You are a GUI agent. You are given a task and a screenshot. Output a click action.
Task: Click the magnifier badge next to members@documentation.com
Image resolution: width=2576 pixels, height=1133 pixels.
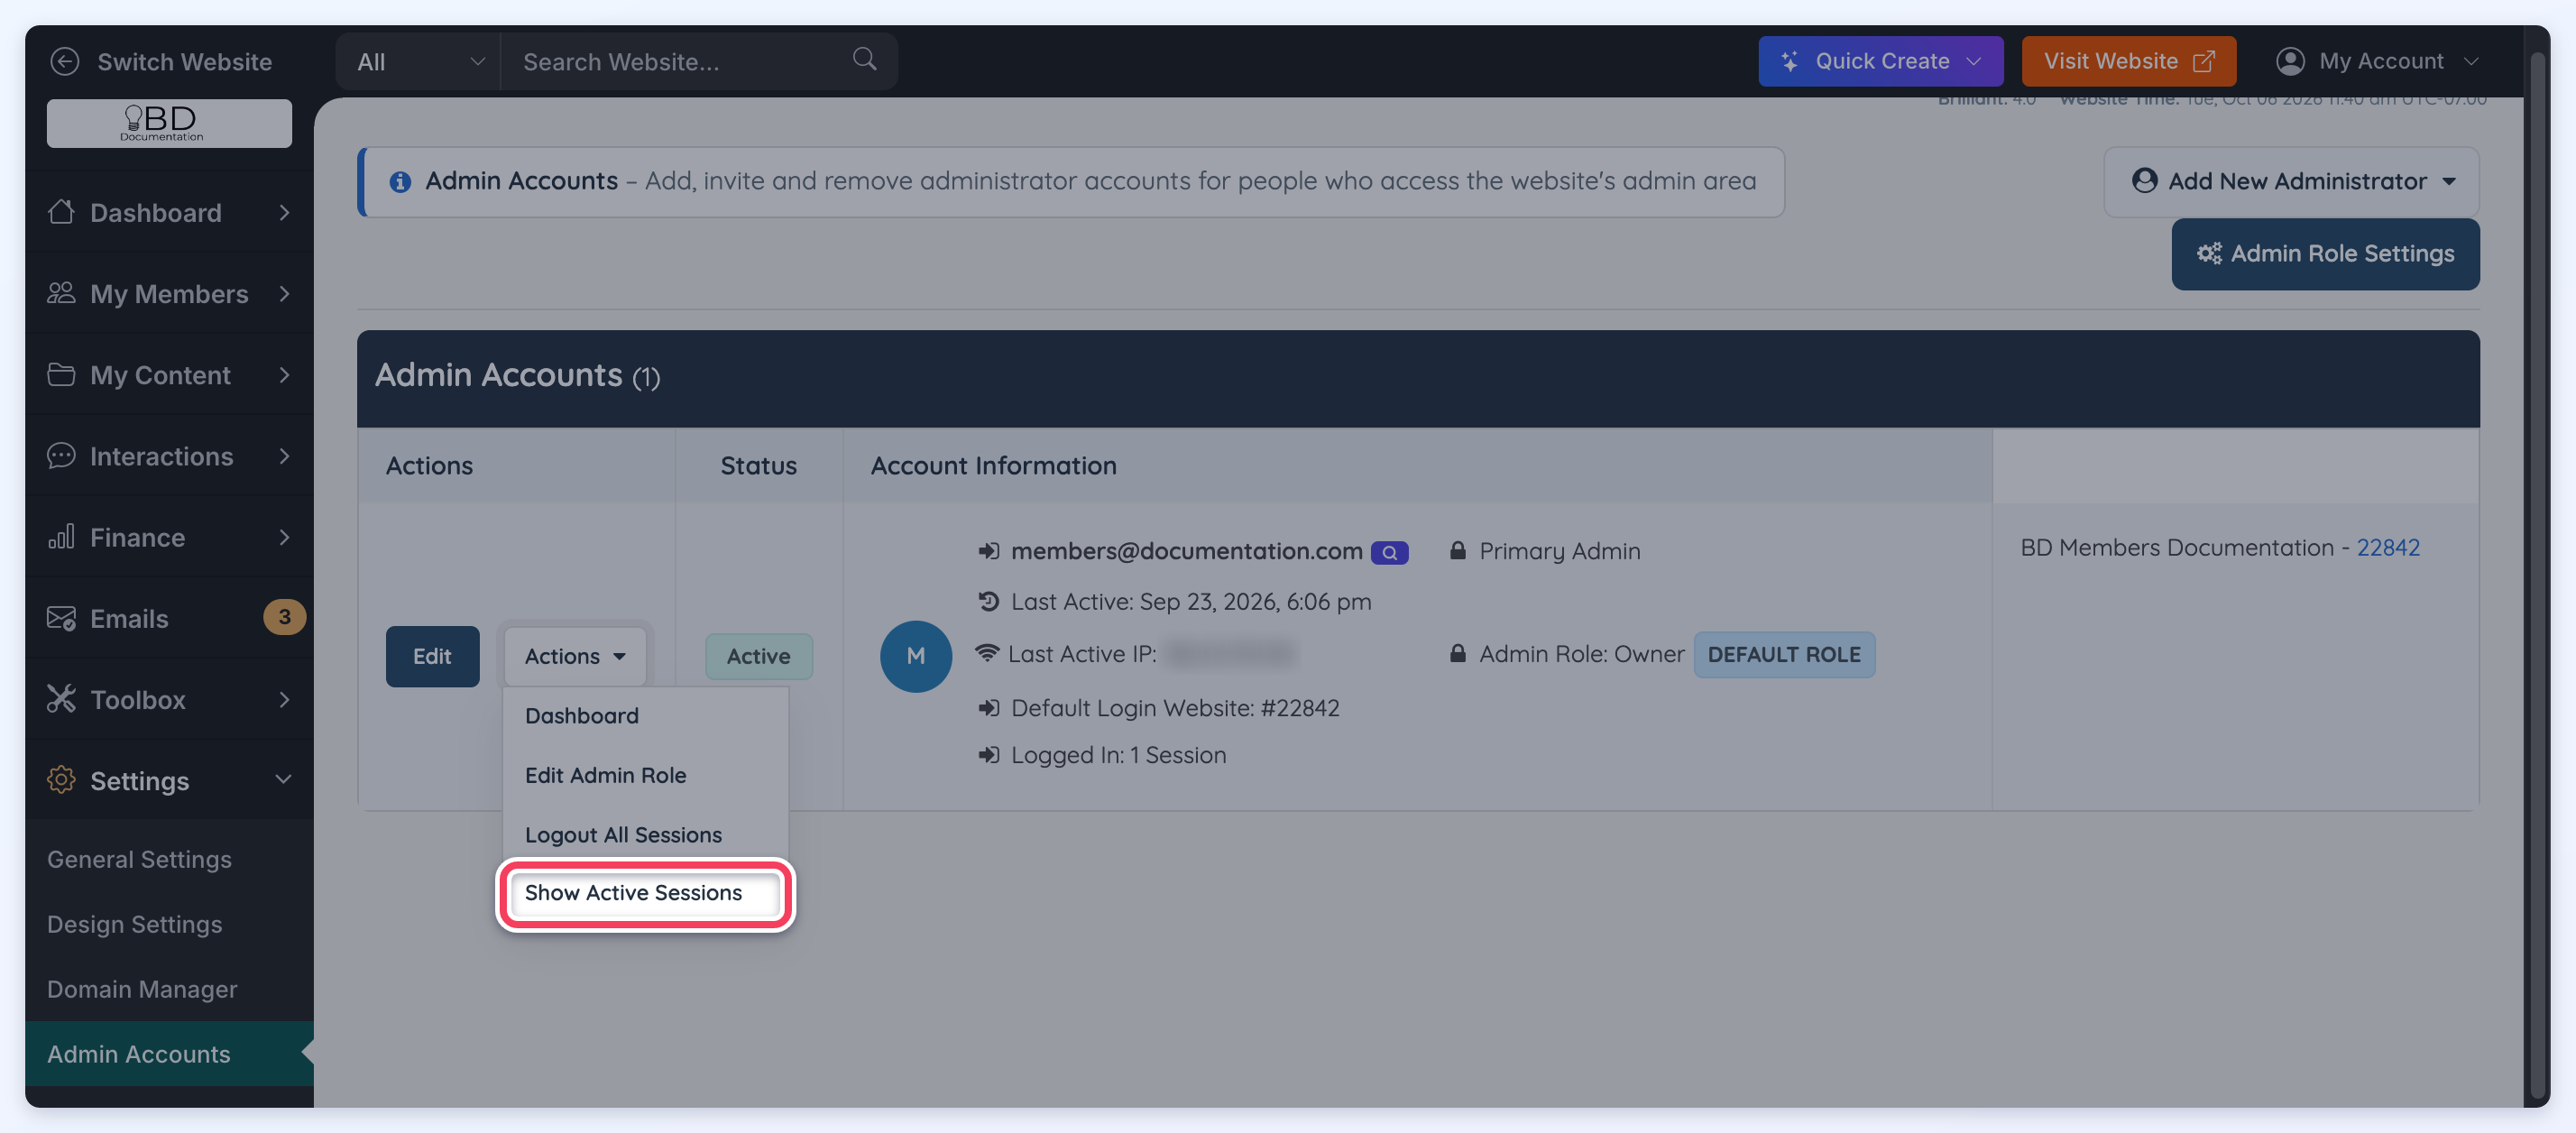point(1389,552)
